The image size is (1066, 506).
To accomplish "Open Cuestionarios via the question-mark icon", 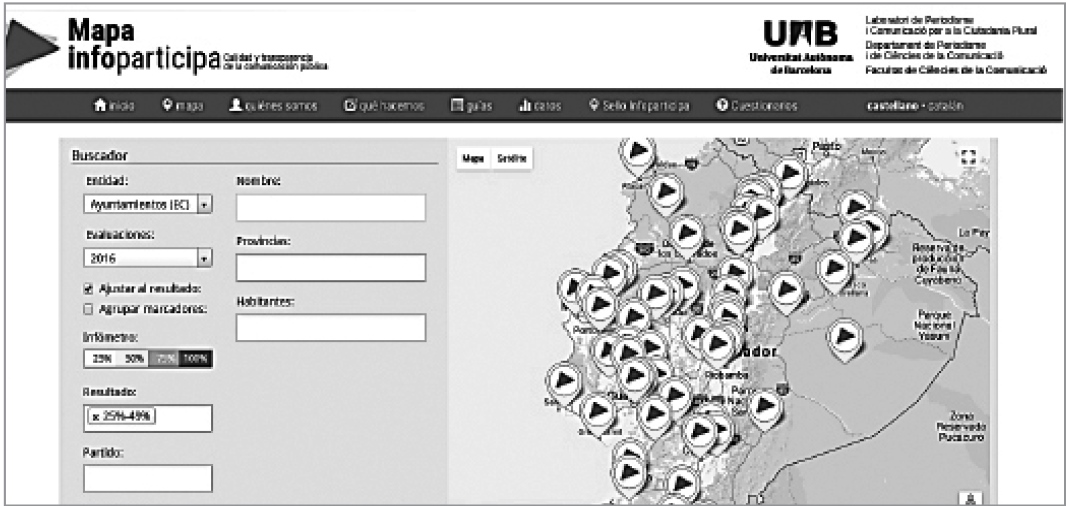I will coord(722,105).
